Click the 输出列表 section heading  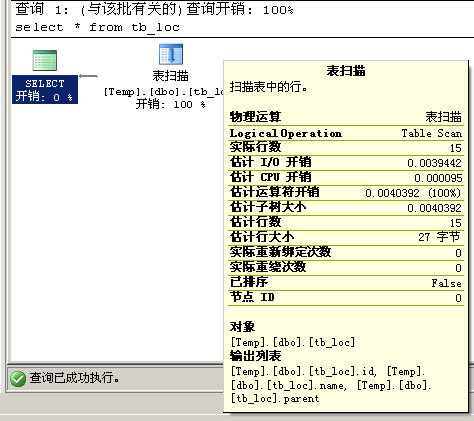click(255, 356)
